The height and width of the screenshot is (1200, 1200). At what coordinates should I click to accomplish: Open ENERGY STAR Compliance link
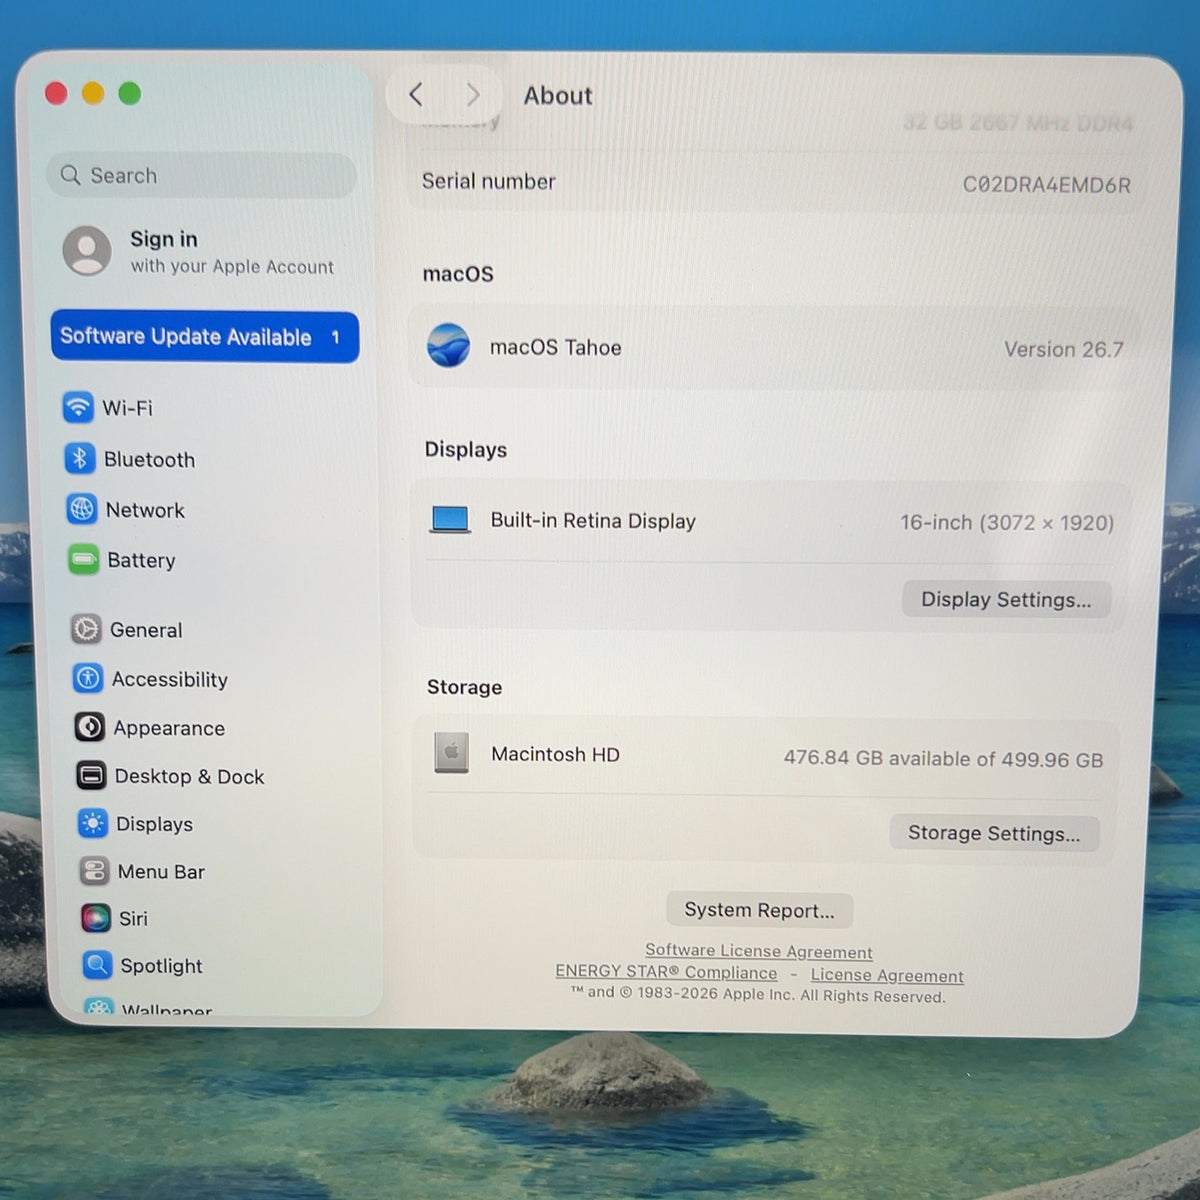pos(666,972)
